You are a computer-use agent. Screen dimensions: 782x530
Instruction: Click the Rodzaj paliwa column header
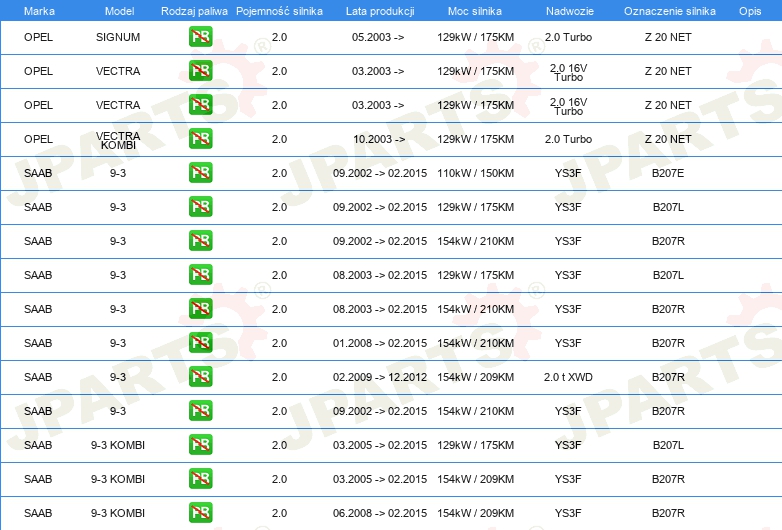(x=194, y=11)
